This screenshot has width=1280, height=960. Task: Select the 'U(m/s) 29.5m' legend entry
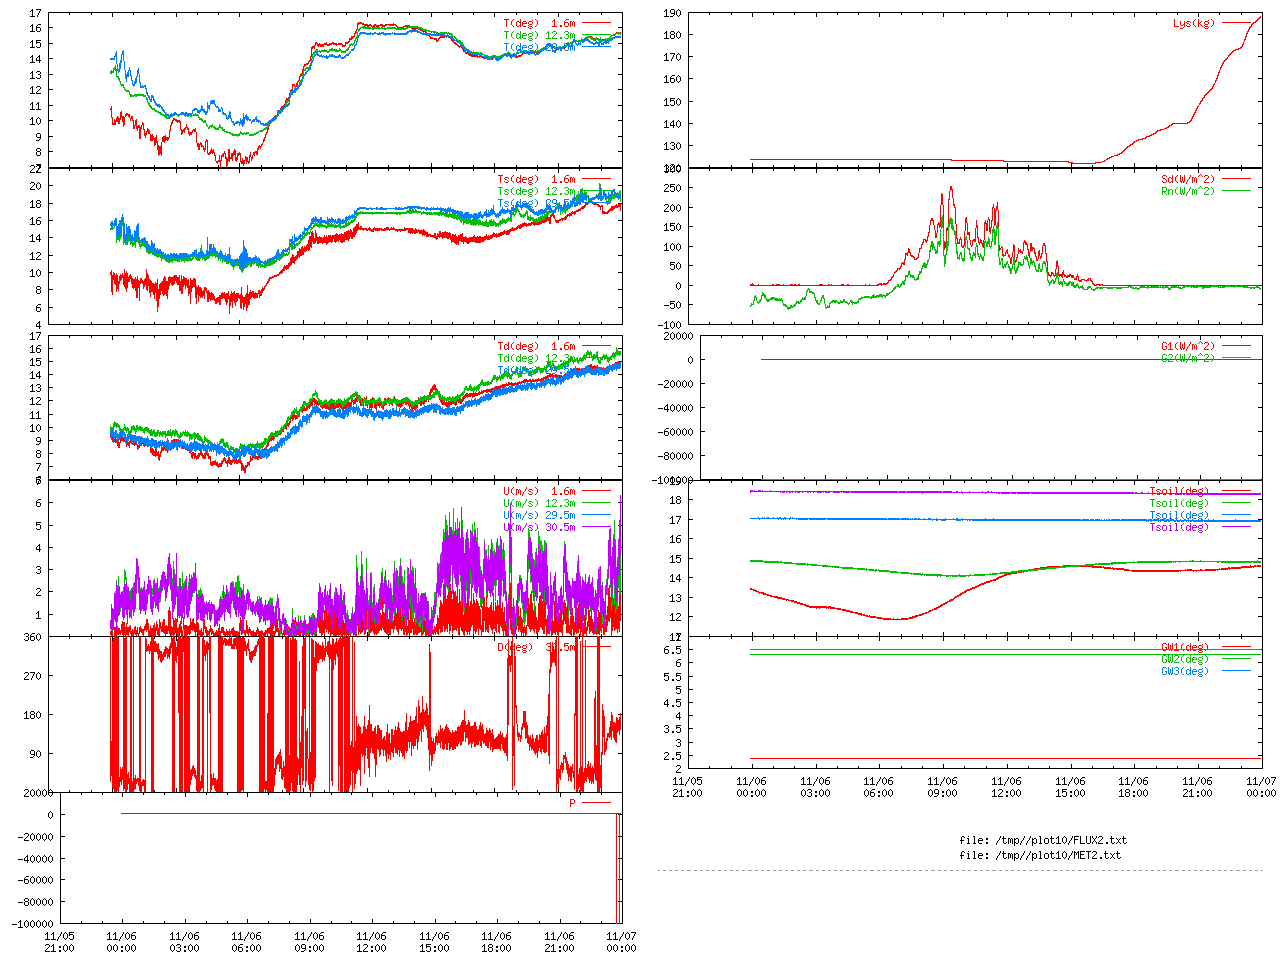539,516
